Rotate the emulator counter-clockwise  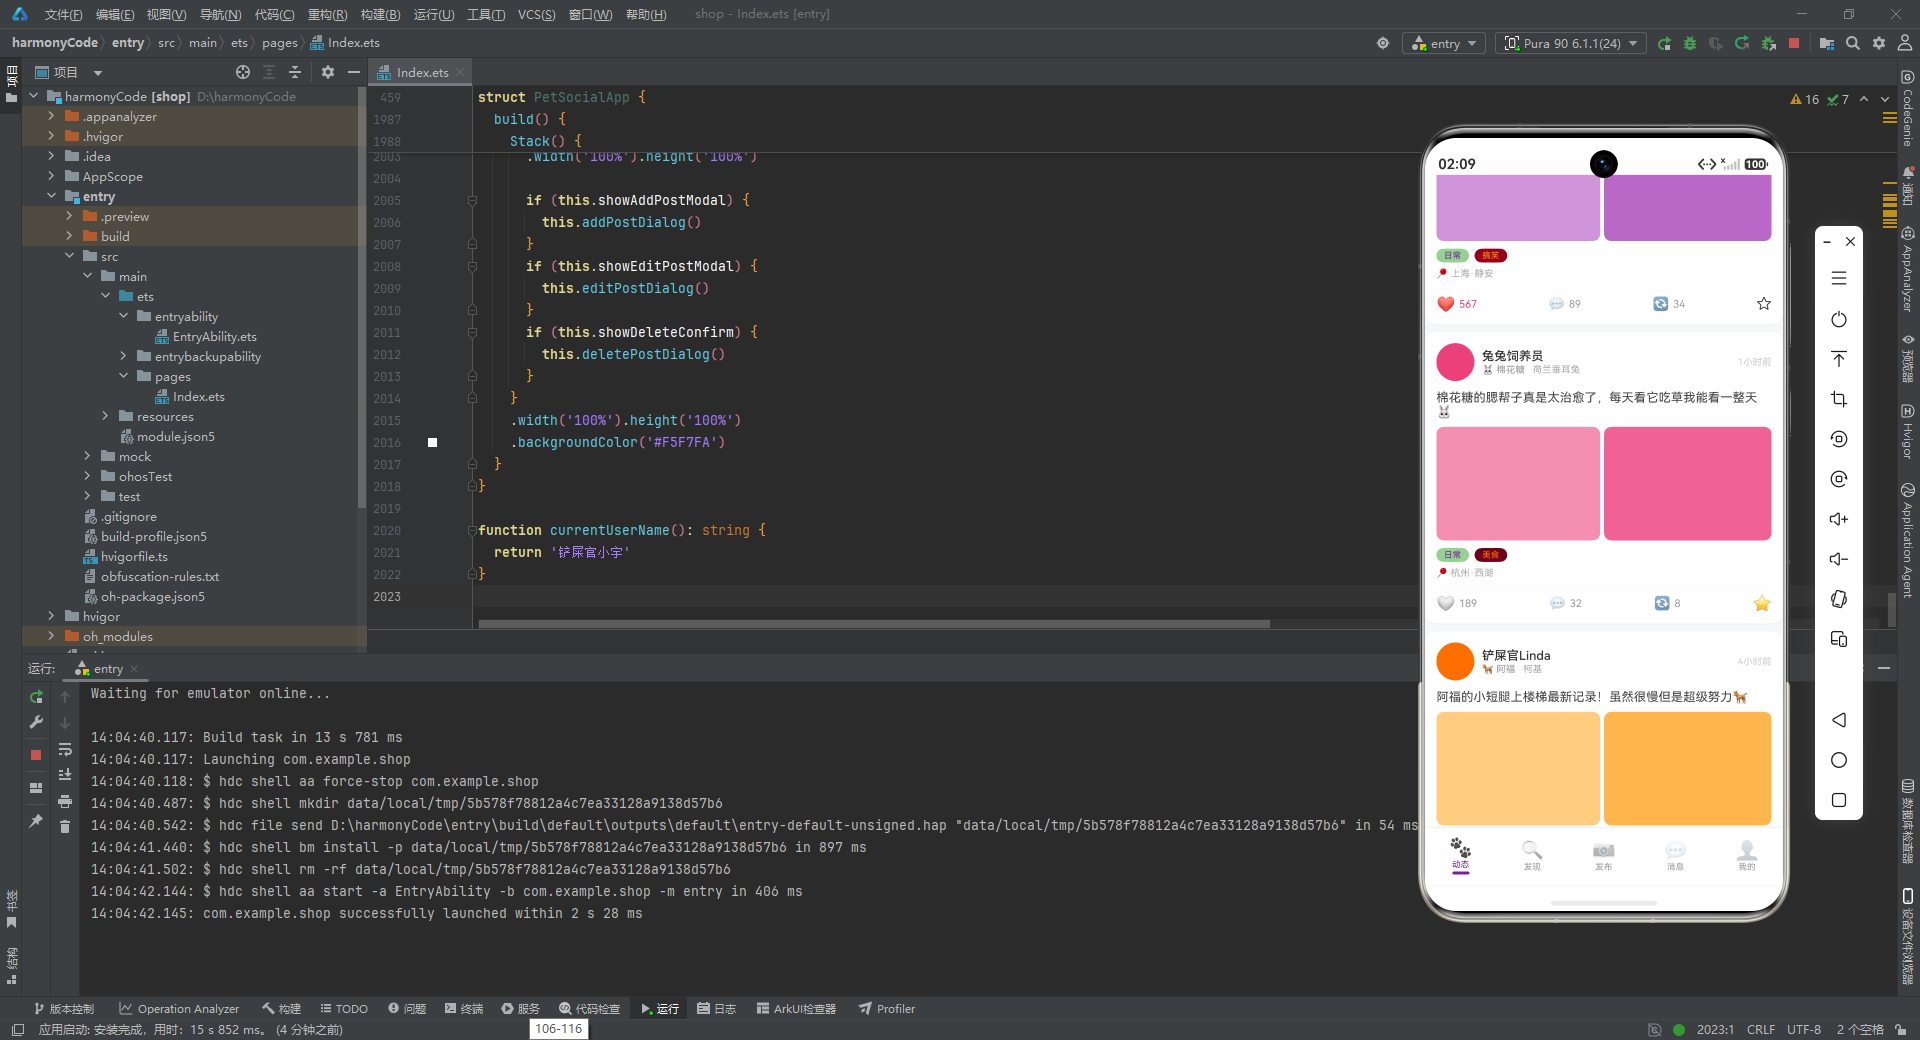click(1839, 439)
